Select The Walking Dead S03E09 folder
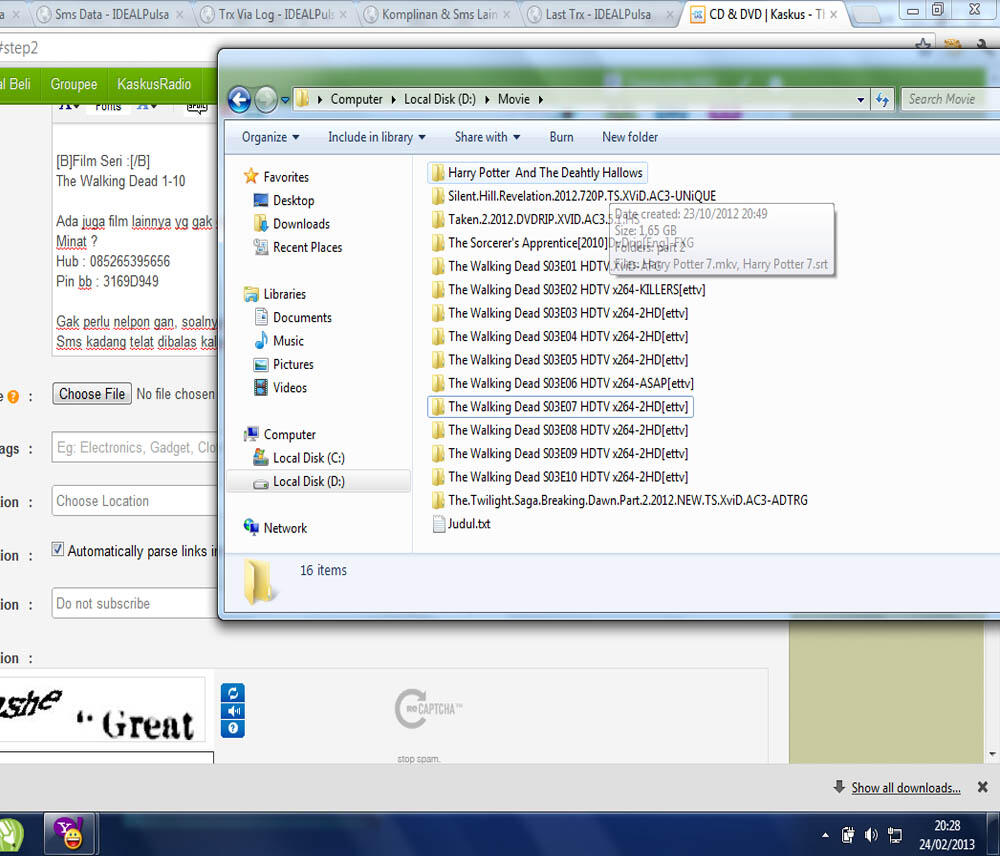Viewport: 1000px width, 856px height. click(x=560, y=454)
